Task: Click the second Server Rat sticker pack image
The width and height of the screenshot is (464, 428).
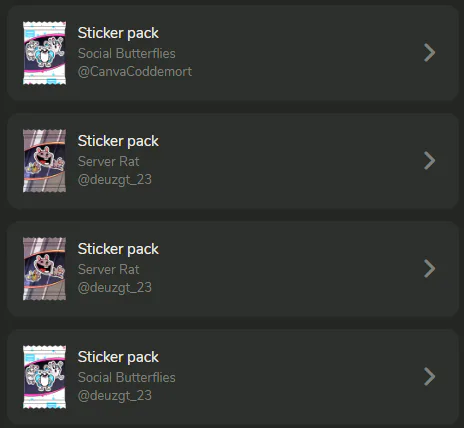Action: click(44, 269)
